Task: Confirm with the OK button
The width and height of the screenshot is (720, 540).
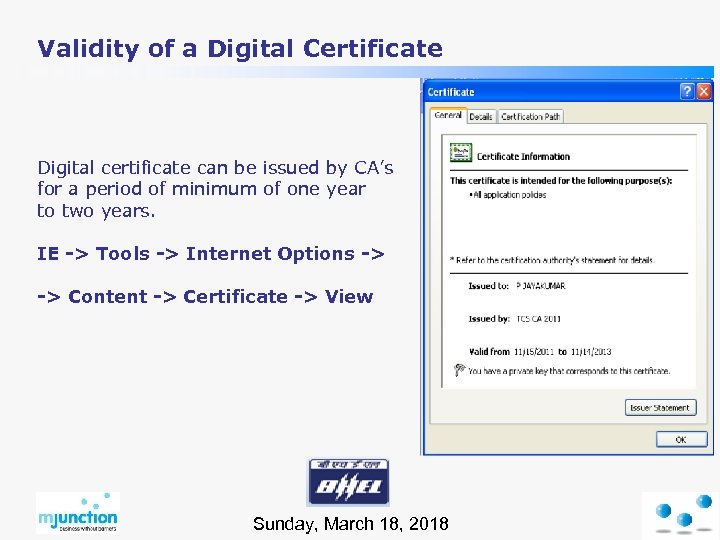Action: pos(681,439)
